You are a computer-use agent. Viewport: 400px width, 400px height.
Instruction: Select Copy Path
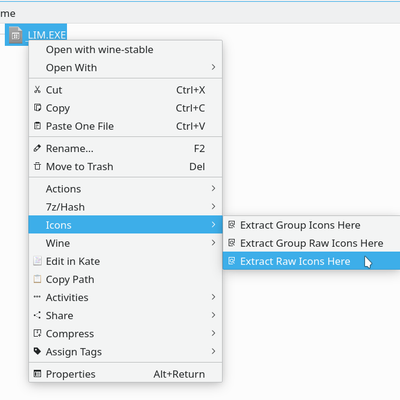click(125, 279)
